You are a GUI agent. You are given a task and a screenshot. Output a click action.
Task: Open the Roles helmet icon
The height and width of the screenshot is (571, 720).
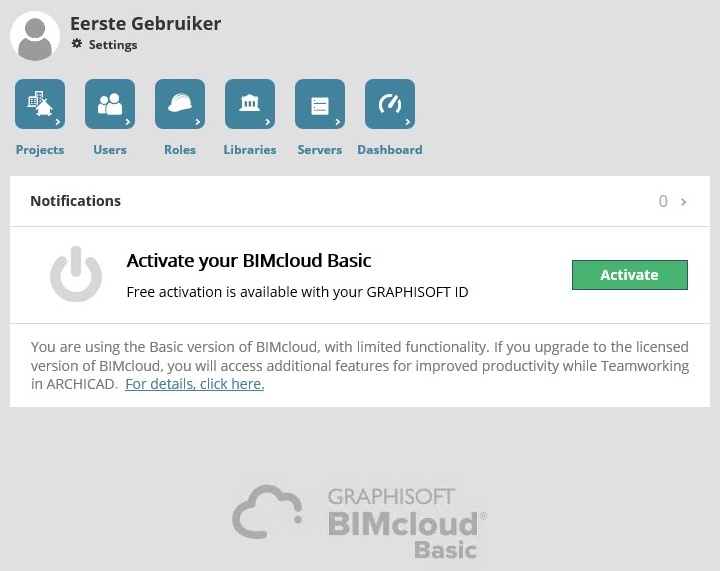click(x=180, y=104)
